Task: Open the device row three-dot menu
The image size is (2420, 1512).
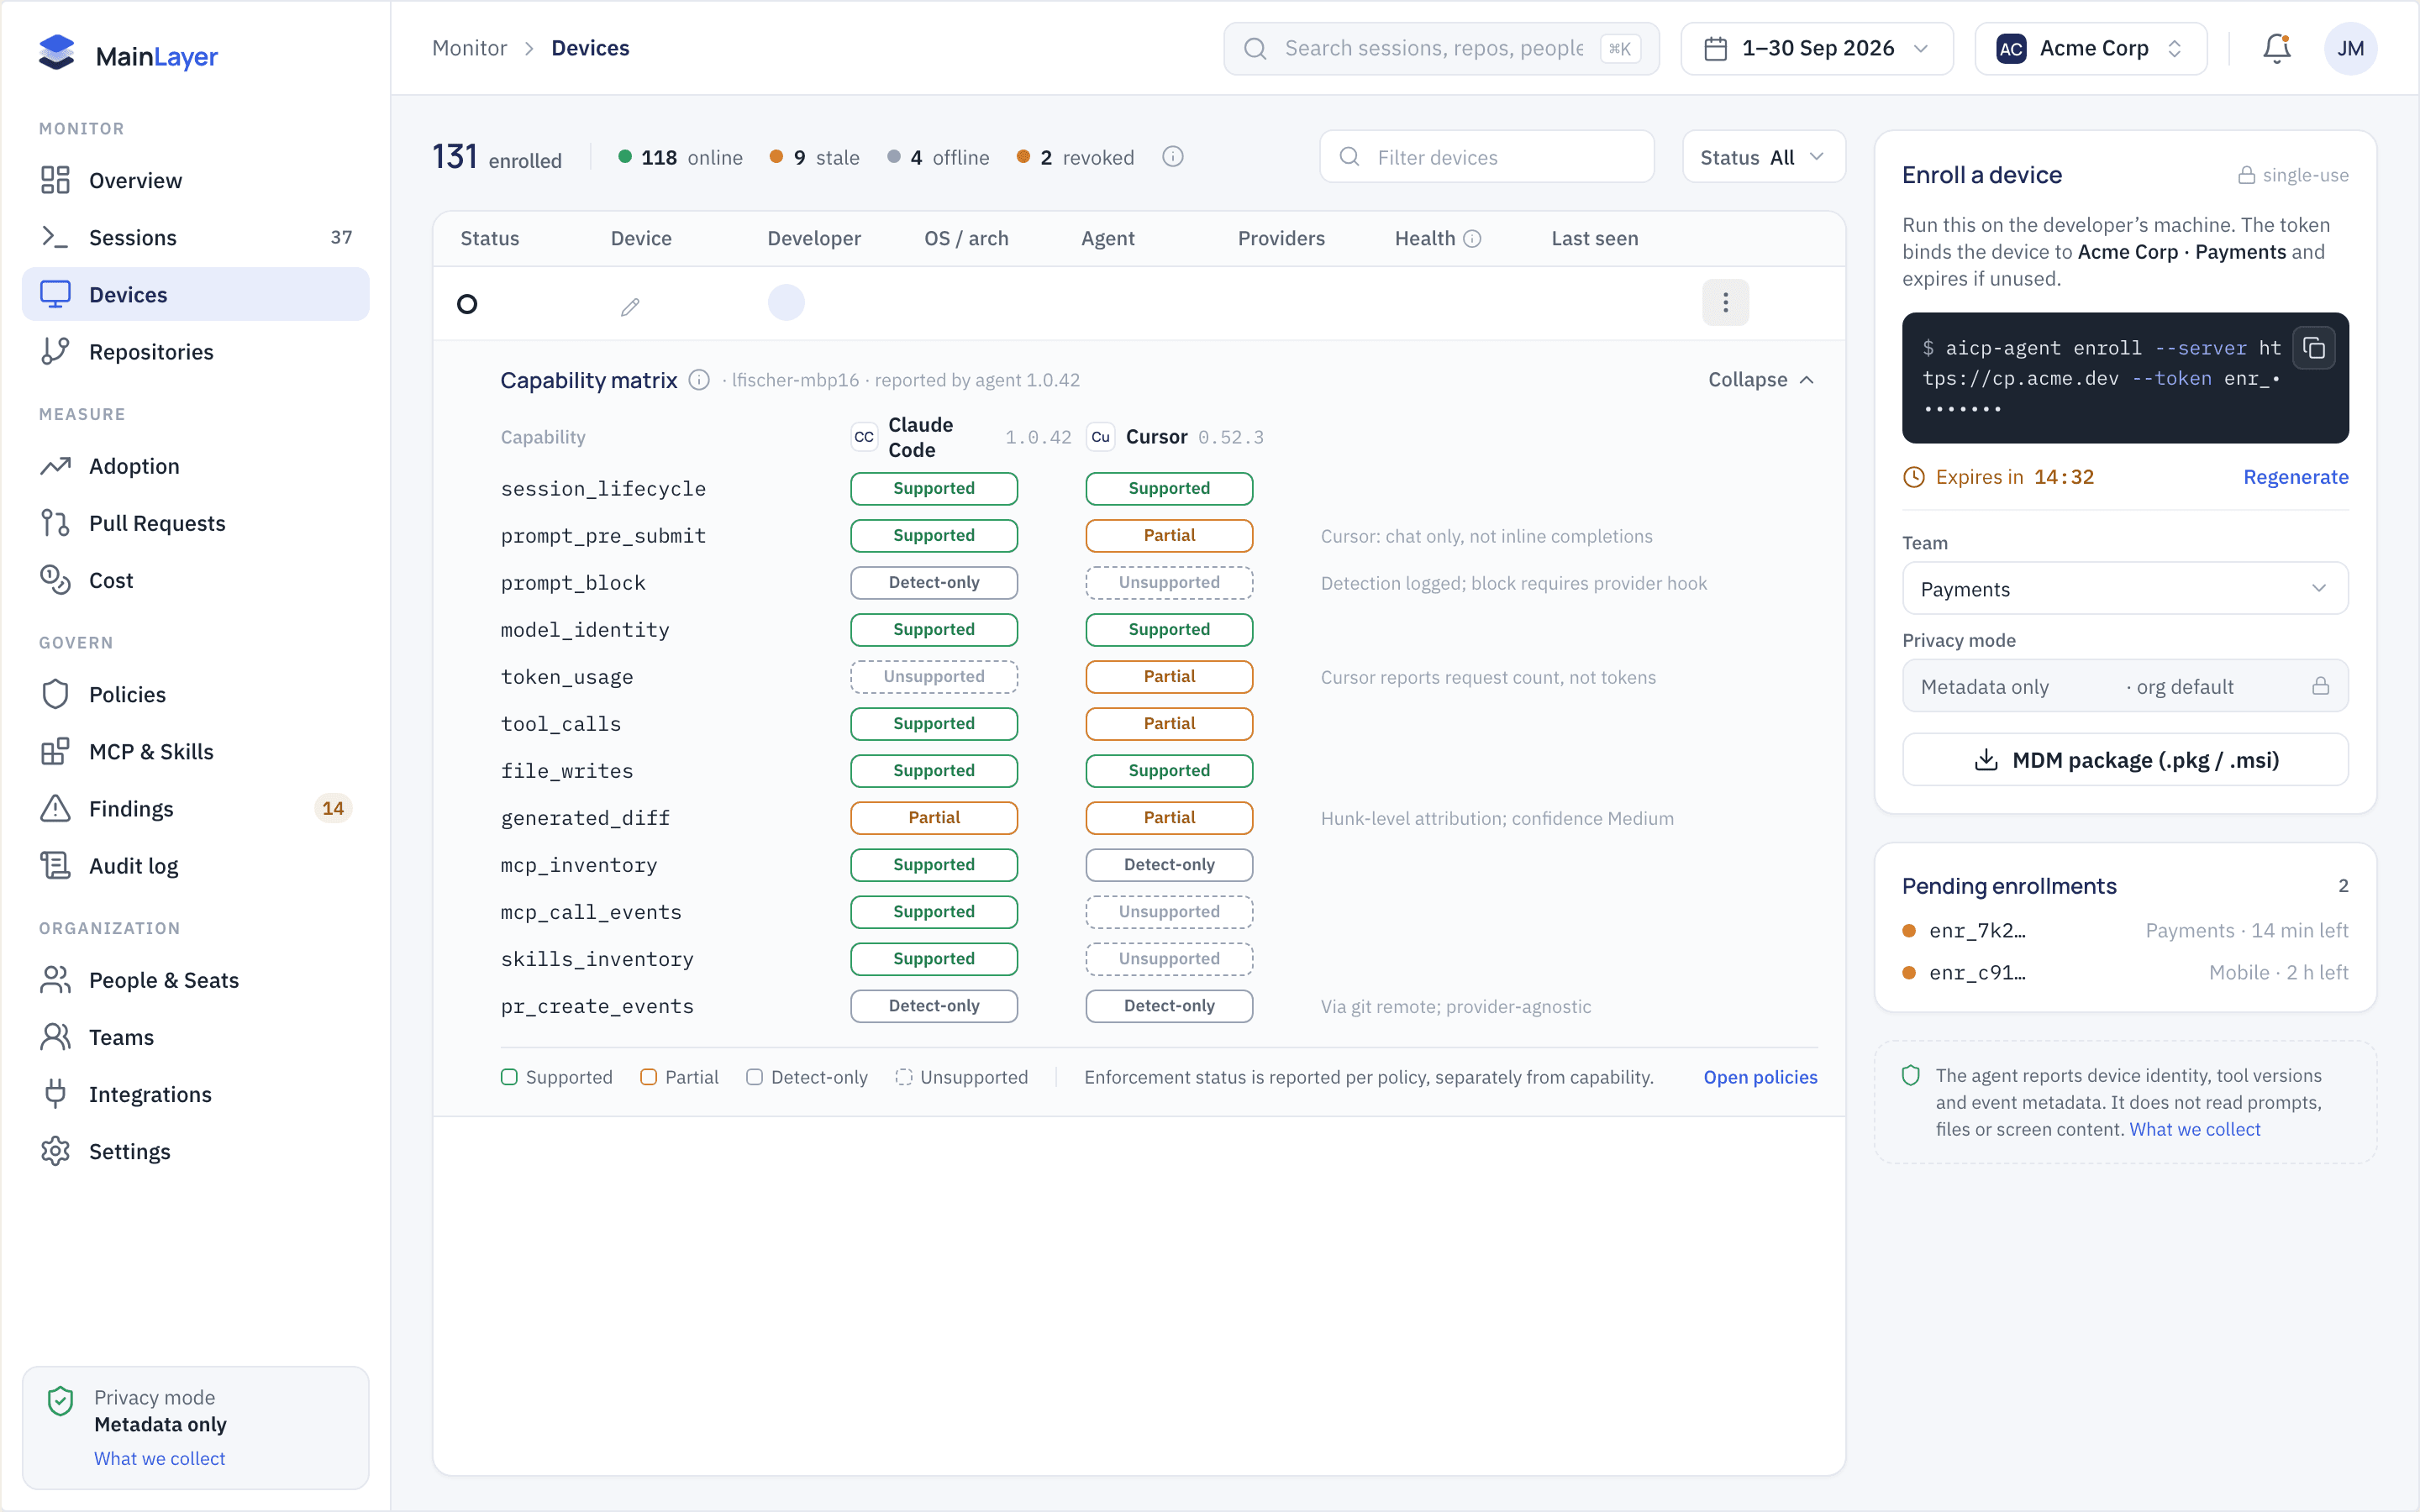Action: coord(1725,303)
